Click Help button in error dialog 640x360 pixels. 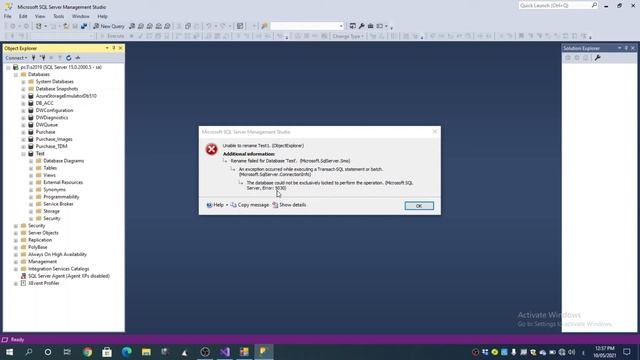tap(215, 205)
